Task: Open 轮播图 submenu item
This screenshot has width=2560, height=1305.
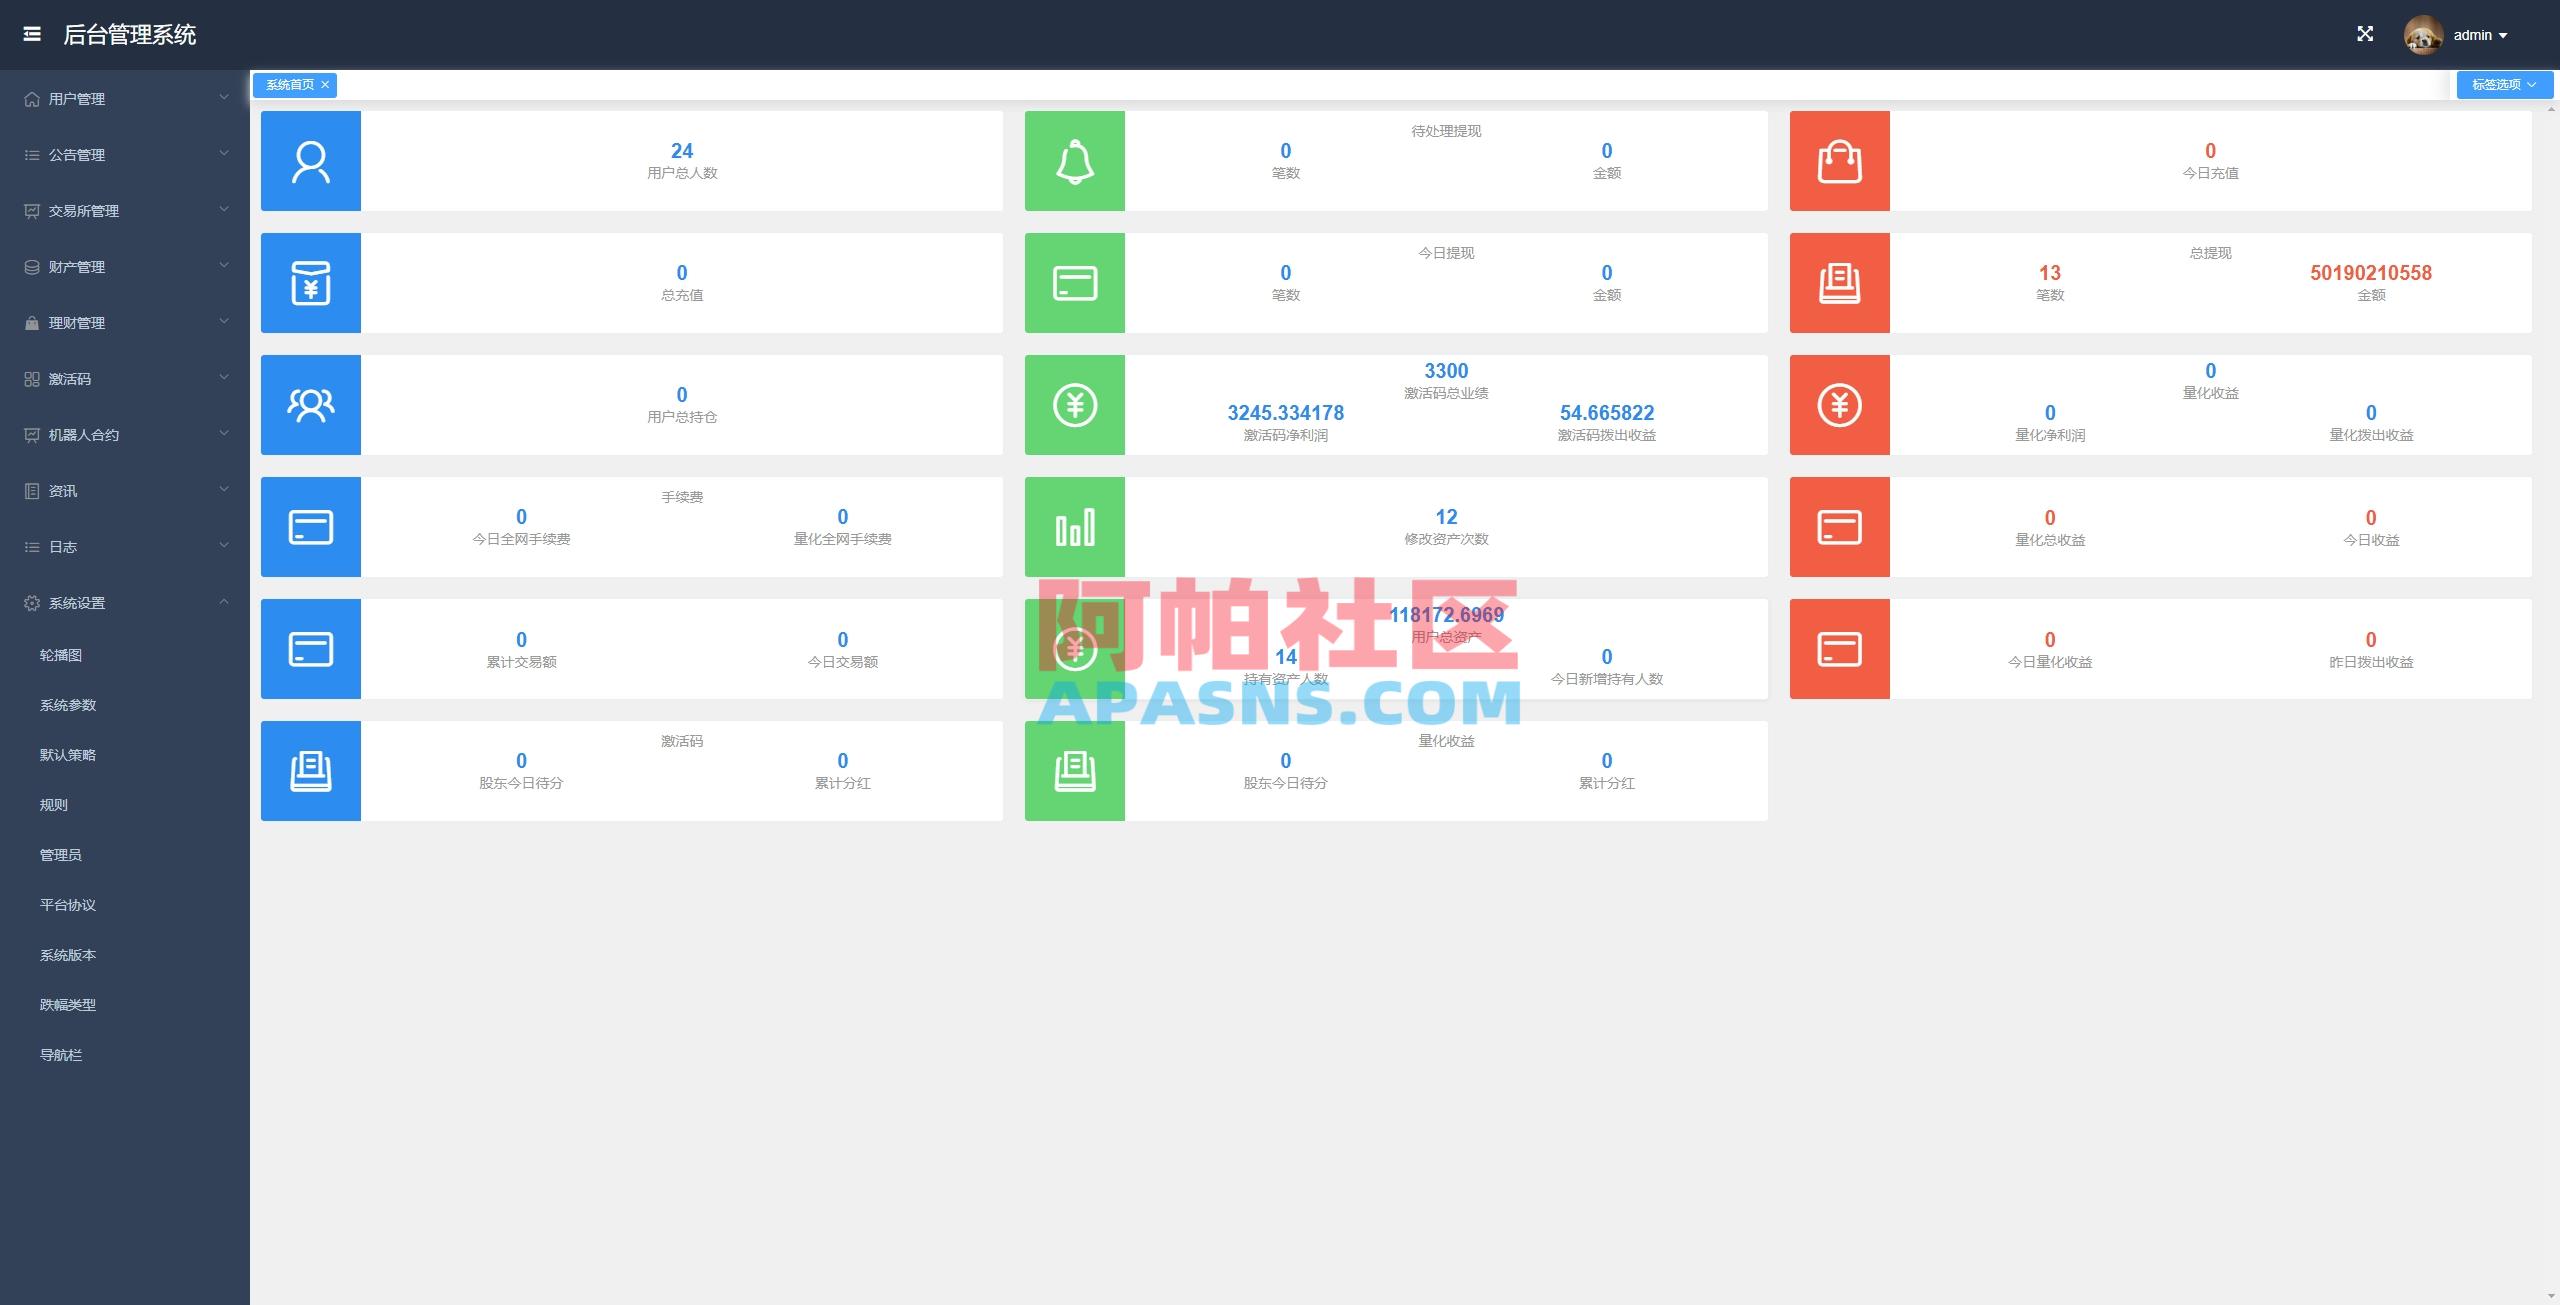Action: click(61, 655)
